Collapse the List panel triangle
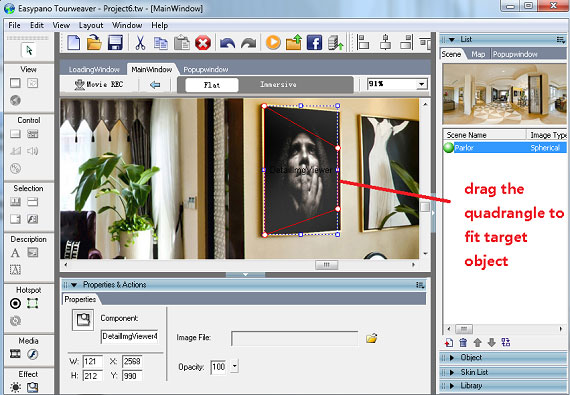 [x=452, y=40]
